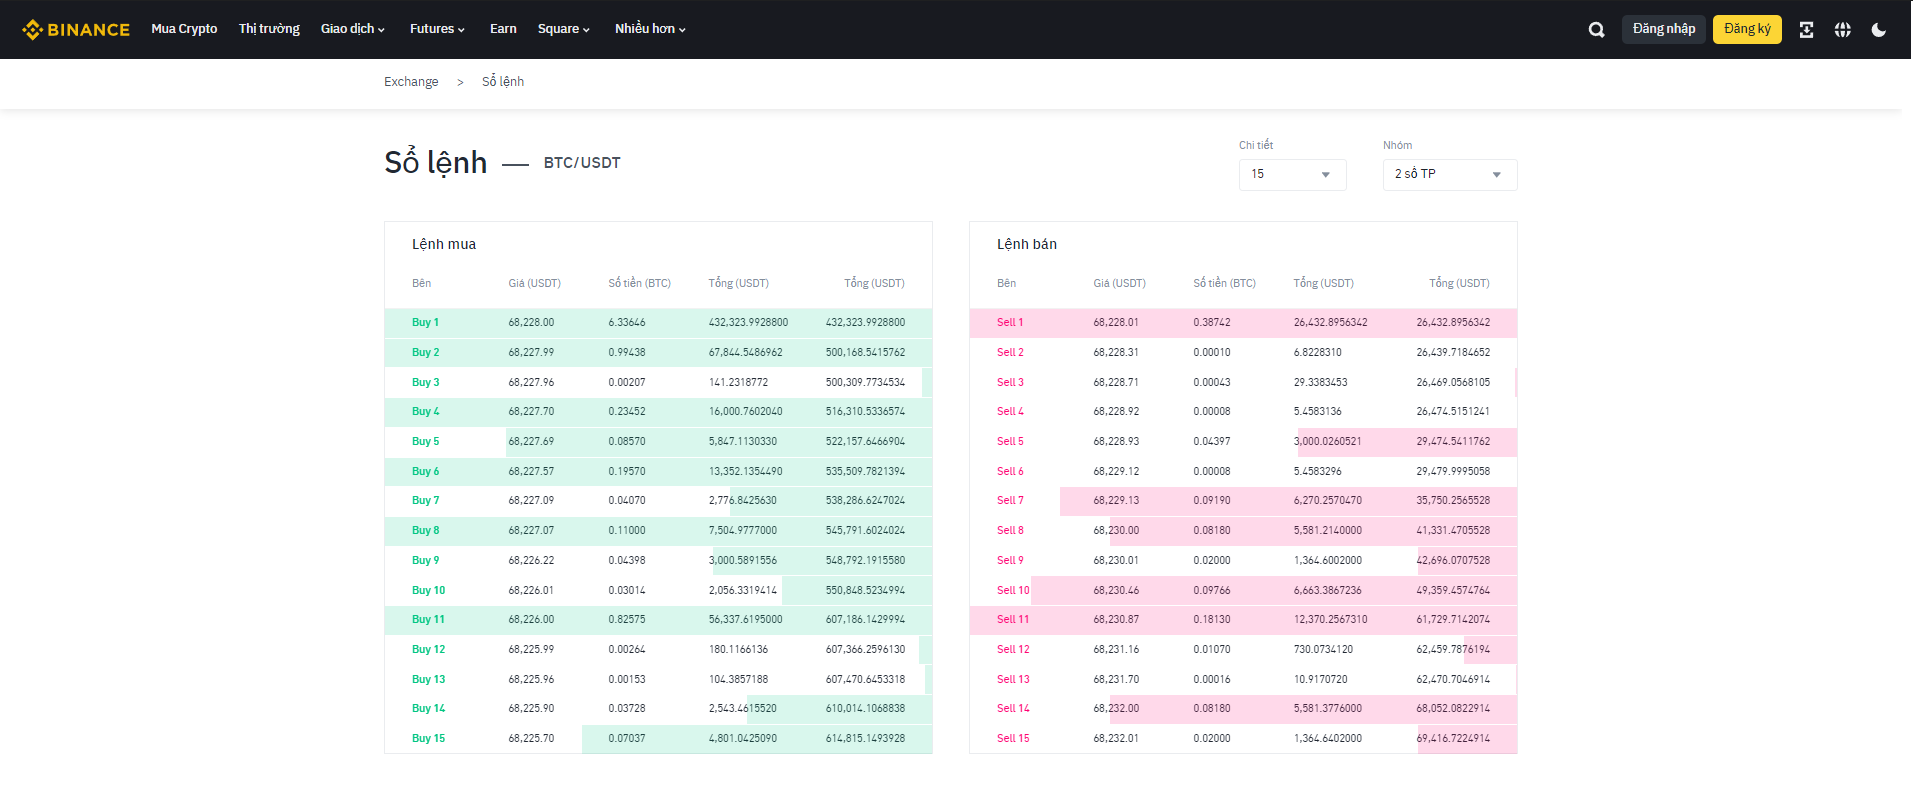Click the Đăng nhập button
Image resolution: width=1913 pixels, height=801 pixels.
pos(1663,29)
